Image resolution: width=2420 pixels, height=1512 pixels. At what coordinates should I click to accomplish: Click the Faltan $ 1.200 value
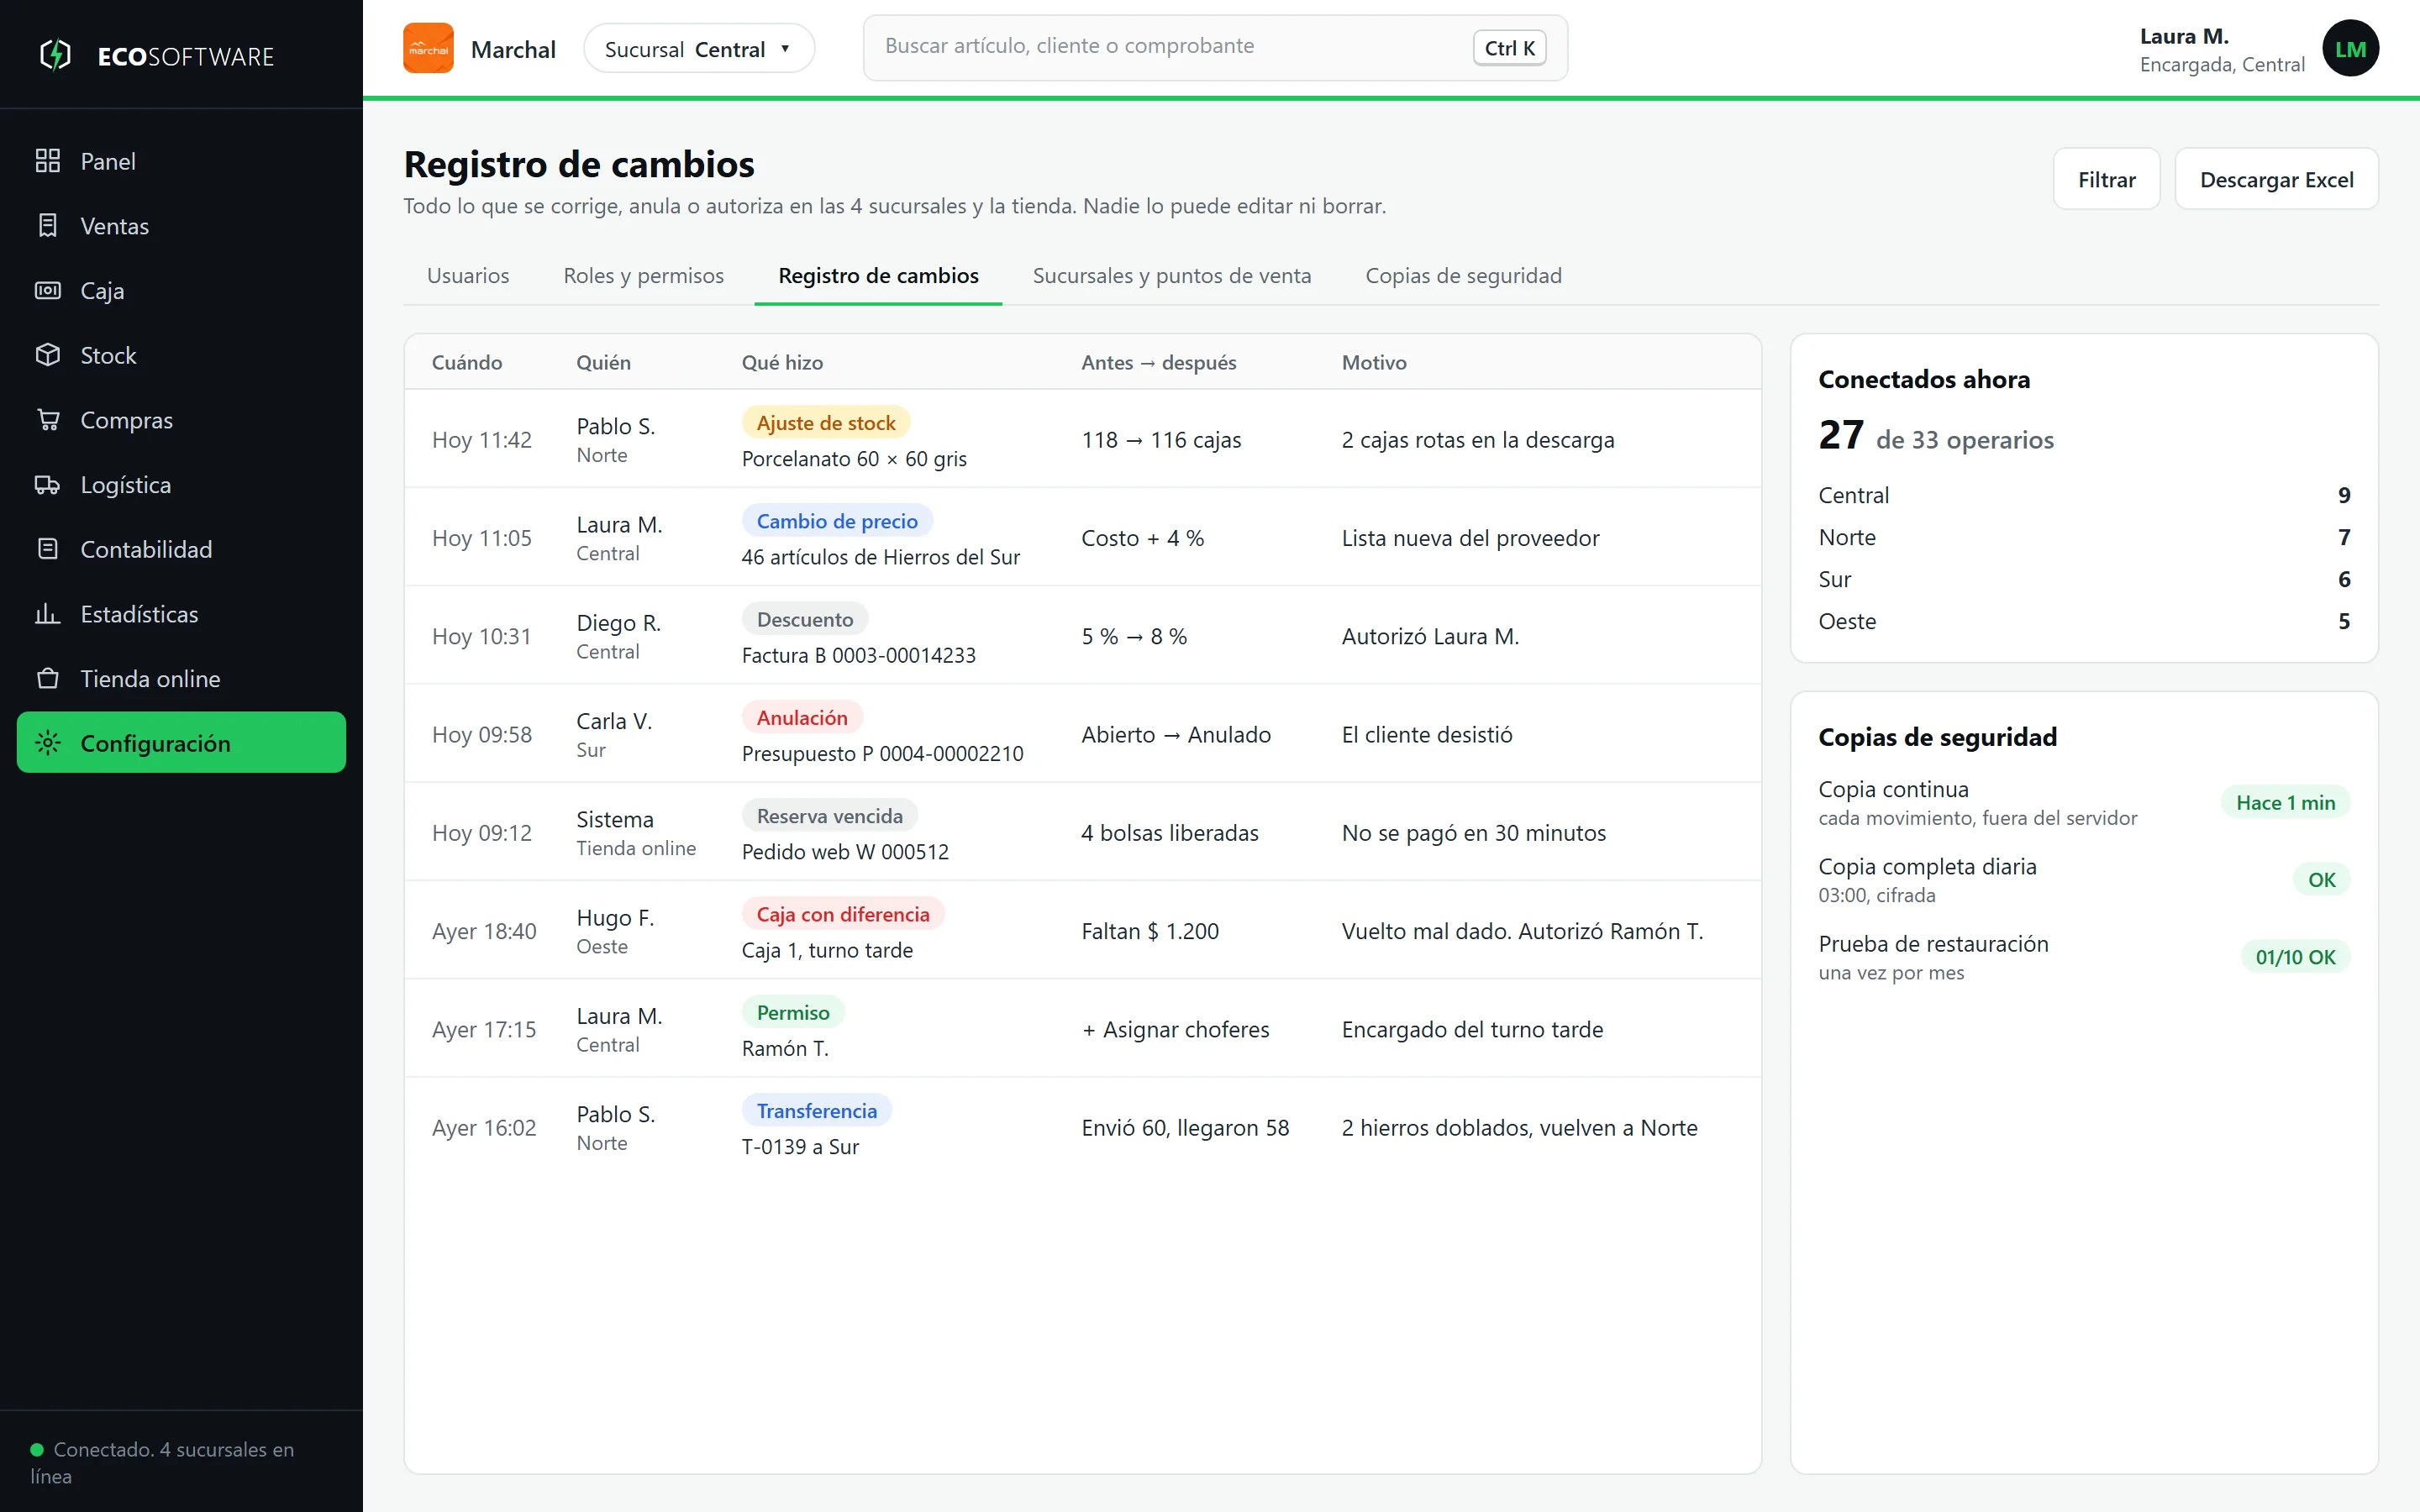[1150, 931]
